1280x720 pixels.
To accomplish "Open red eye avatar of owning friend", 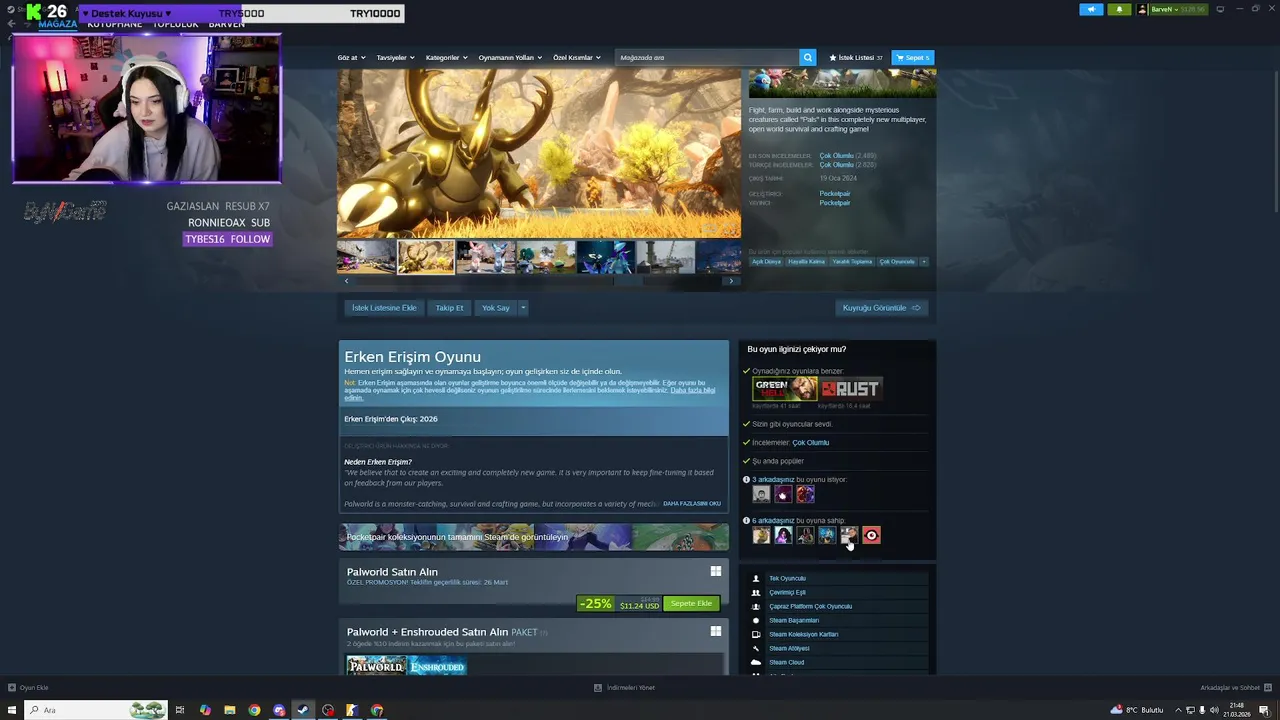I will pyautogui.click(x=871, y=535).
